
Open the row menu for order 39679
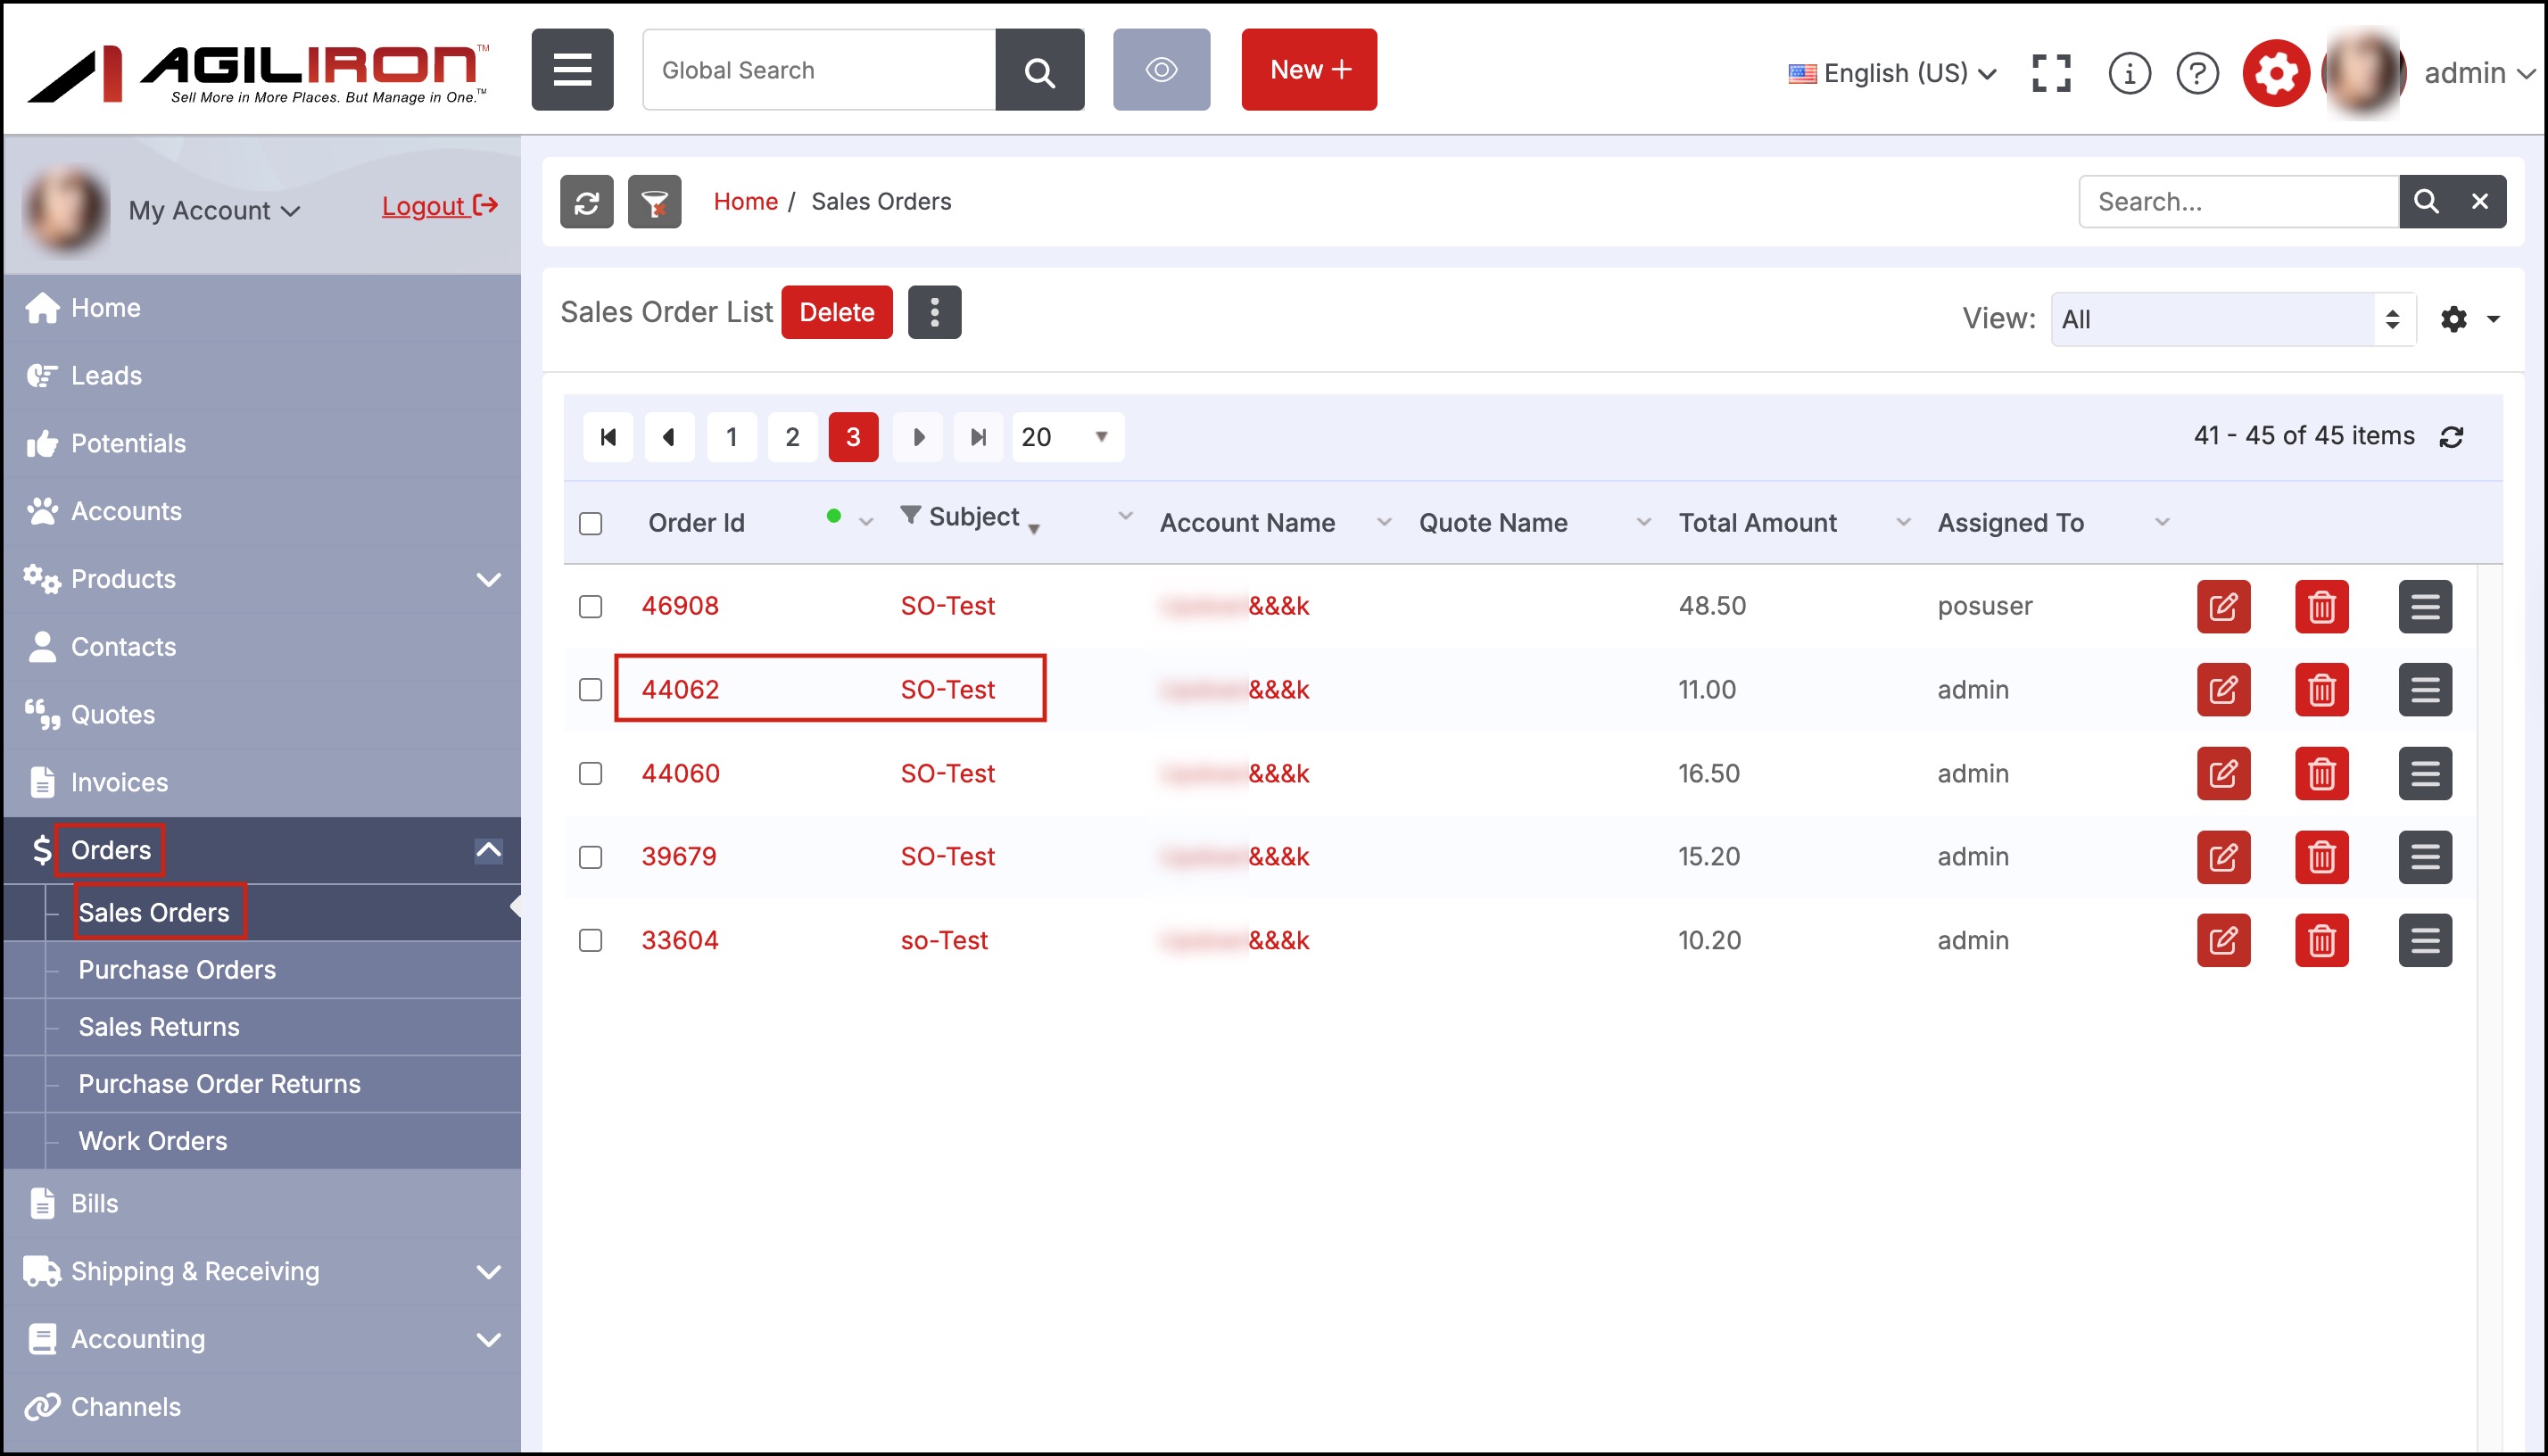pos(2424,857)
